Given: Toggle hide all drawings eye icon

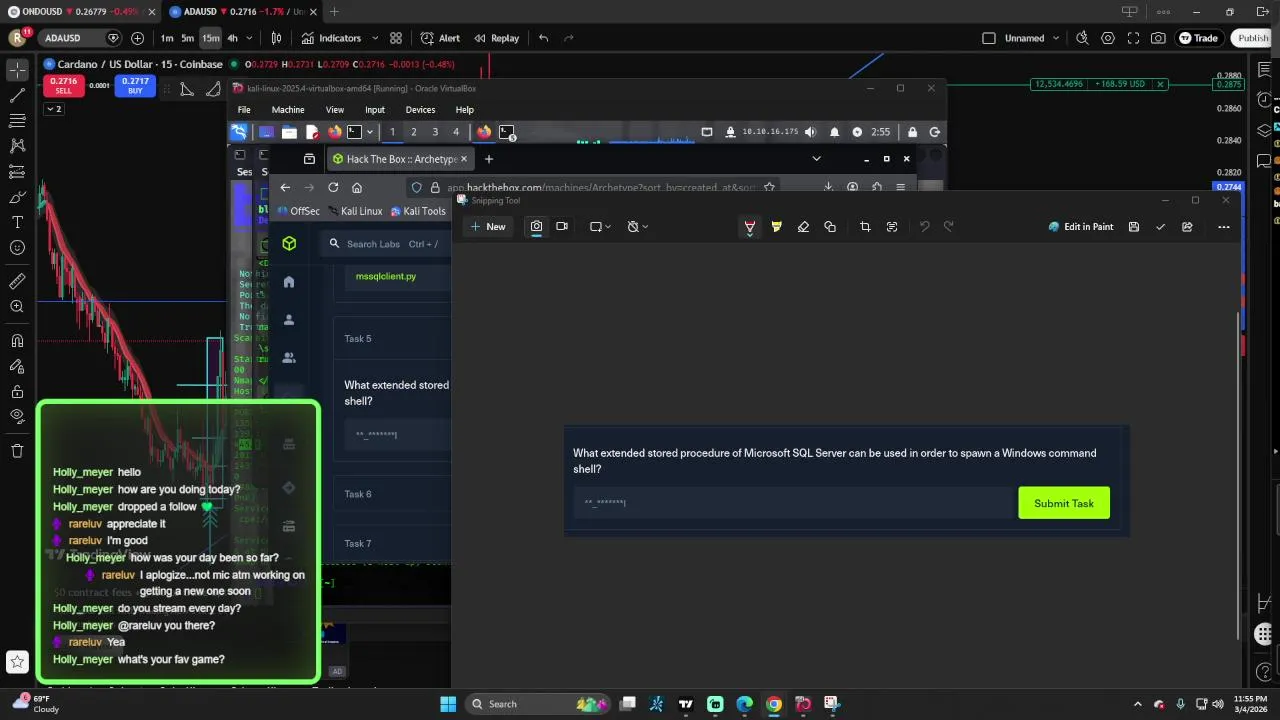Looking at the screenshot, I should point(17,416).
